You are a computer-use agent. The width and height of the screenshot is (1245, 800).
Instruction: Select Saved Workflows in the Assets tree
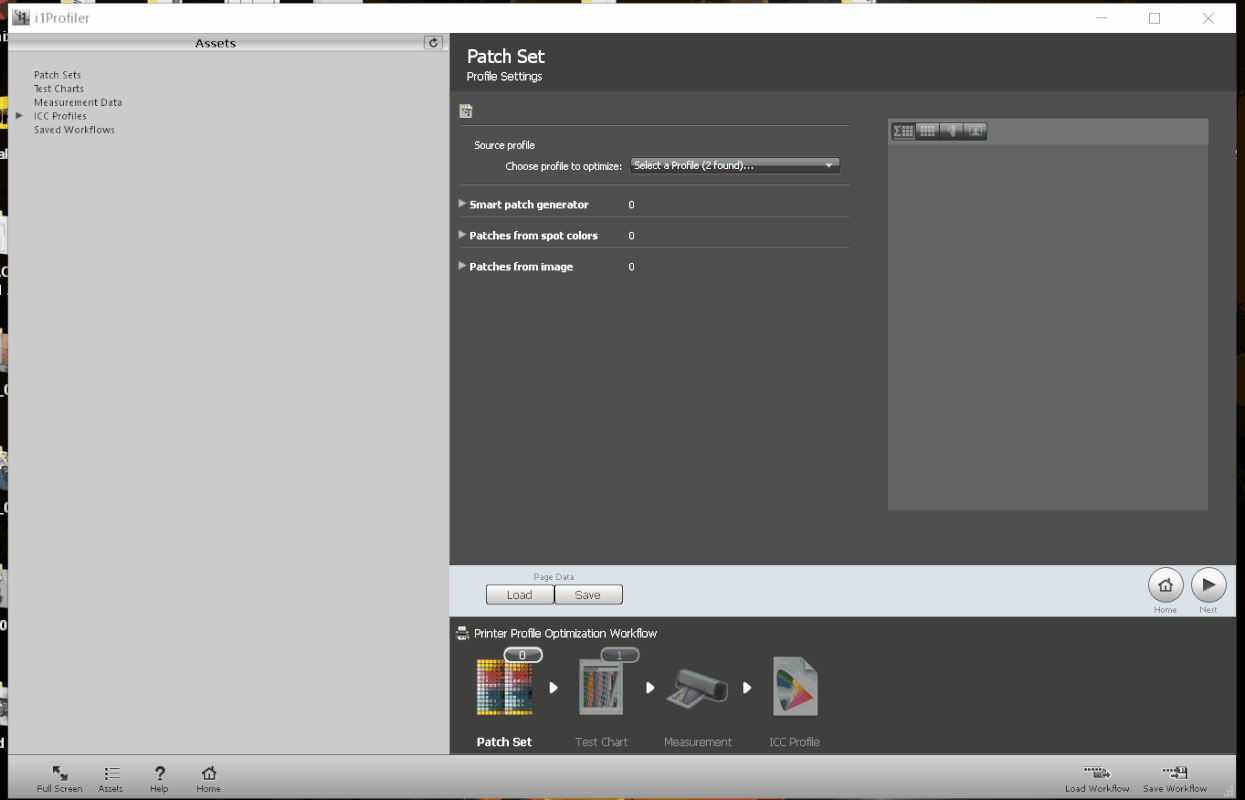[74, 130]
